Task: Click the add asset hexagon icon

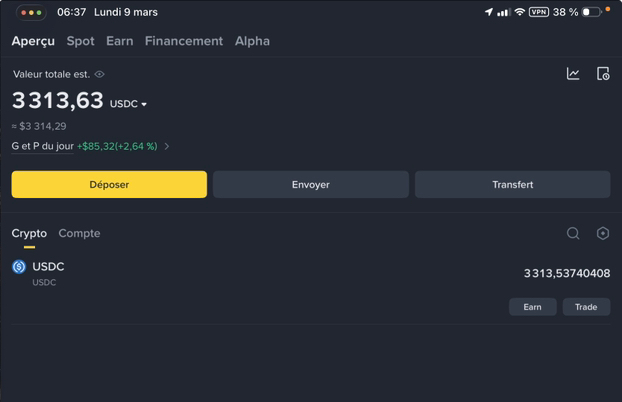Action: tap(603, 233)
